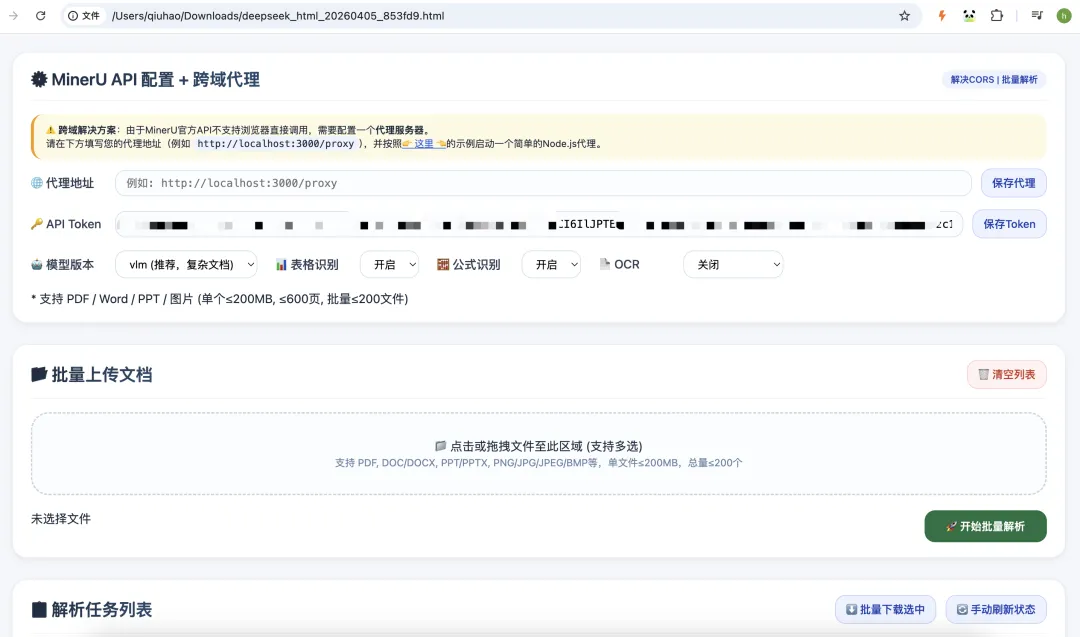Click the document icon beside OCR

(605, 264)
